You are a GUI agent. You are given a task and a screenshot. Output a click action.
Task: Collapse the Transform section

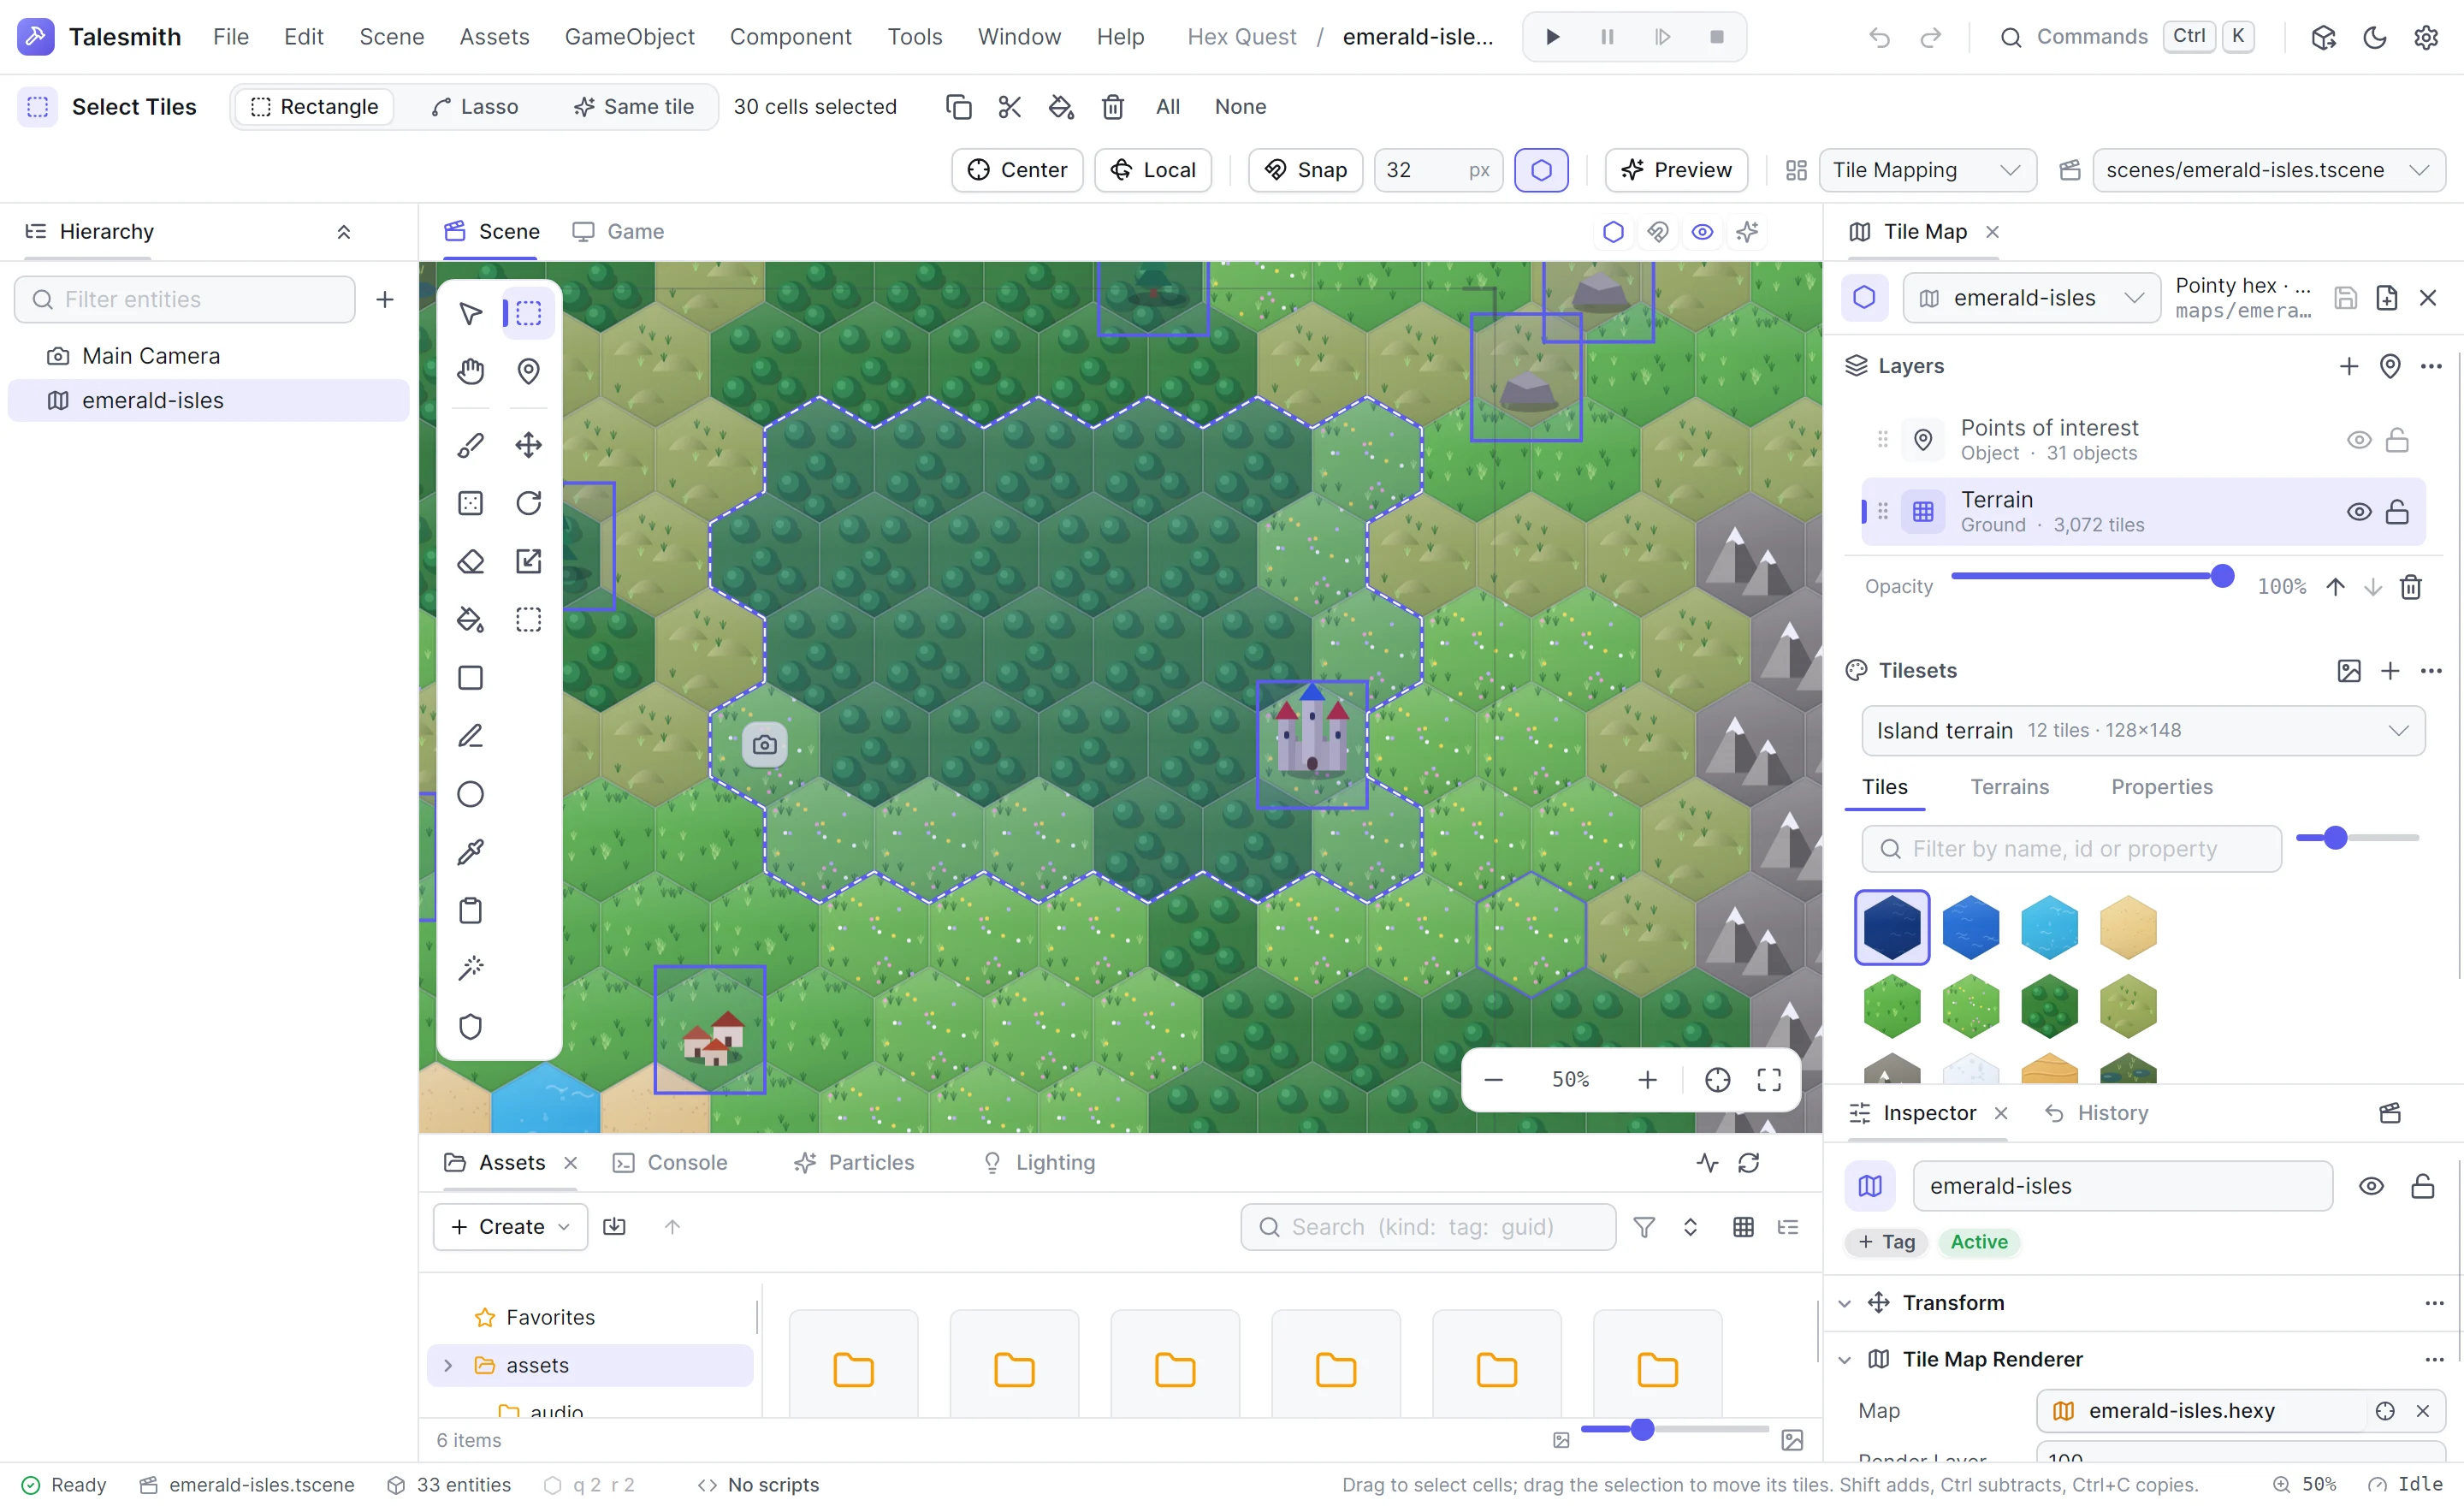point(1845,1303)
